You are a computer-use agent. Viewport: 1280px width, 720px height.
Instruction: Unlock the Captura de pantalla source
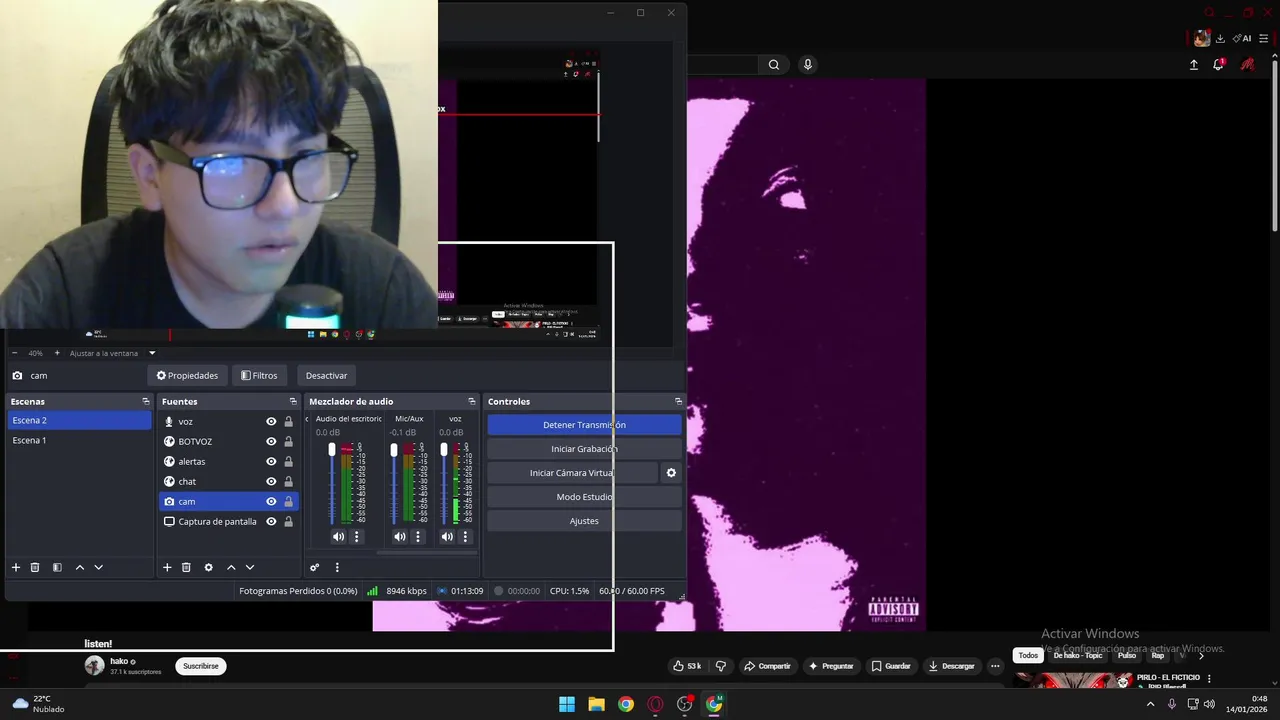tap(289, 522)
